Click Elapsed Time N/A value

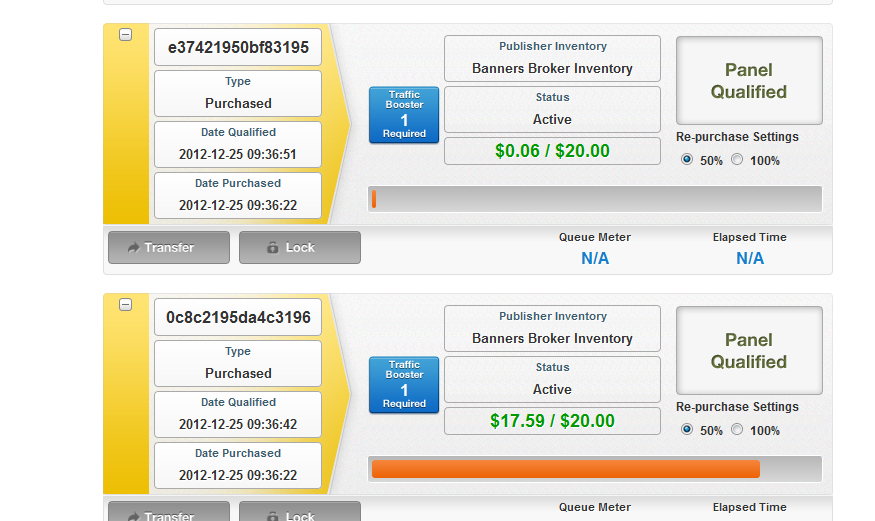[749, 258]
